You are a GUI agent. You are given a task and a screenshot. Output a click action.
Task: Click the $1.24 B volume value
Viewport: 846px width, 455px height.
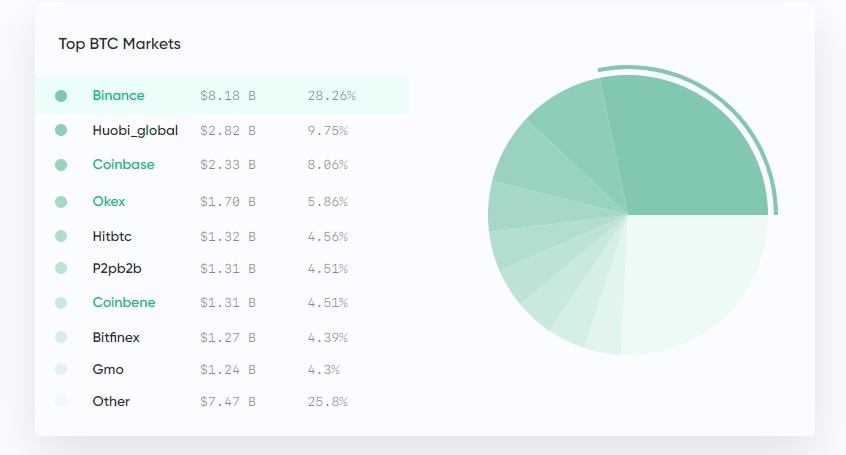point(228,370)
